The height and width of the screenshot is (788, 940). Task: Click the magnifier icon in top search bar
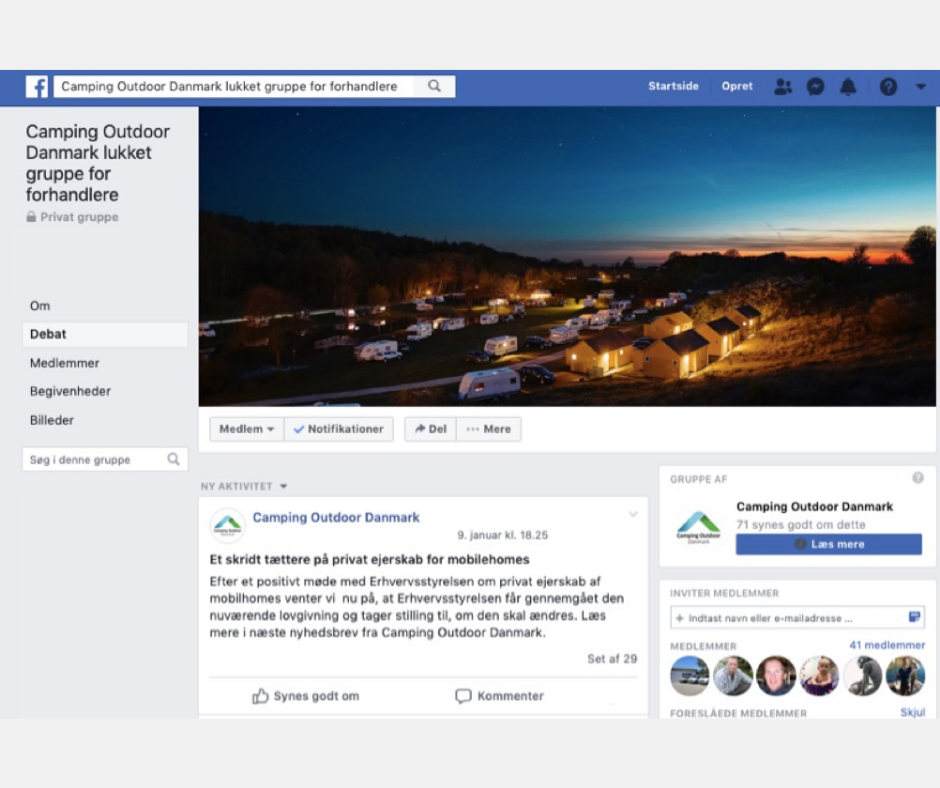(435, 86)
